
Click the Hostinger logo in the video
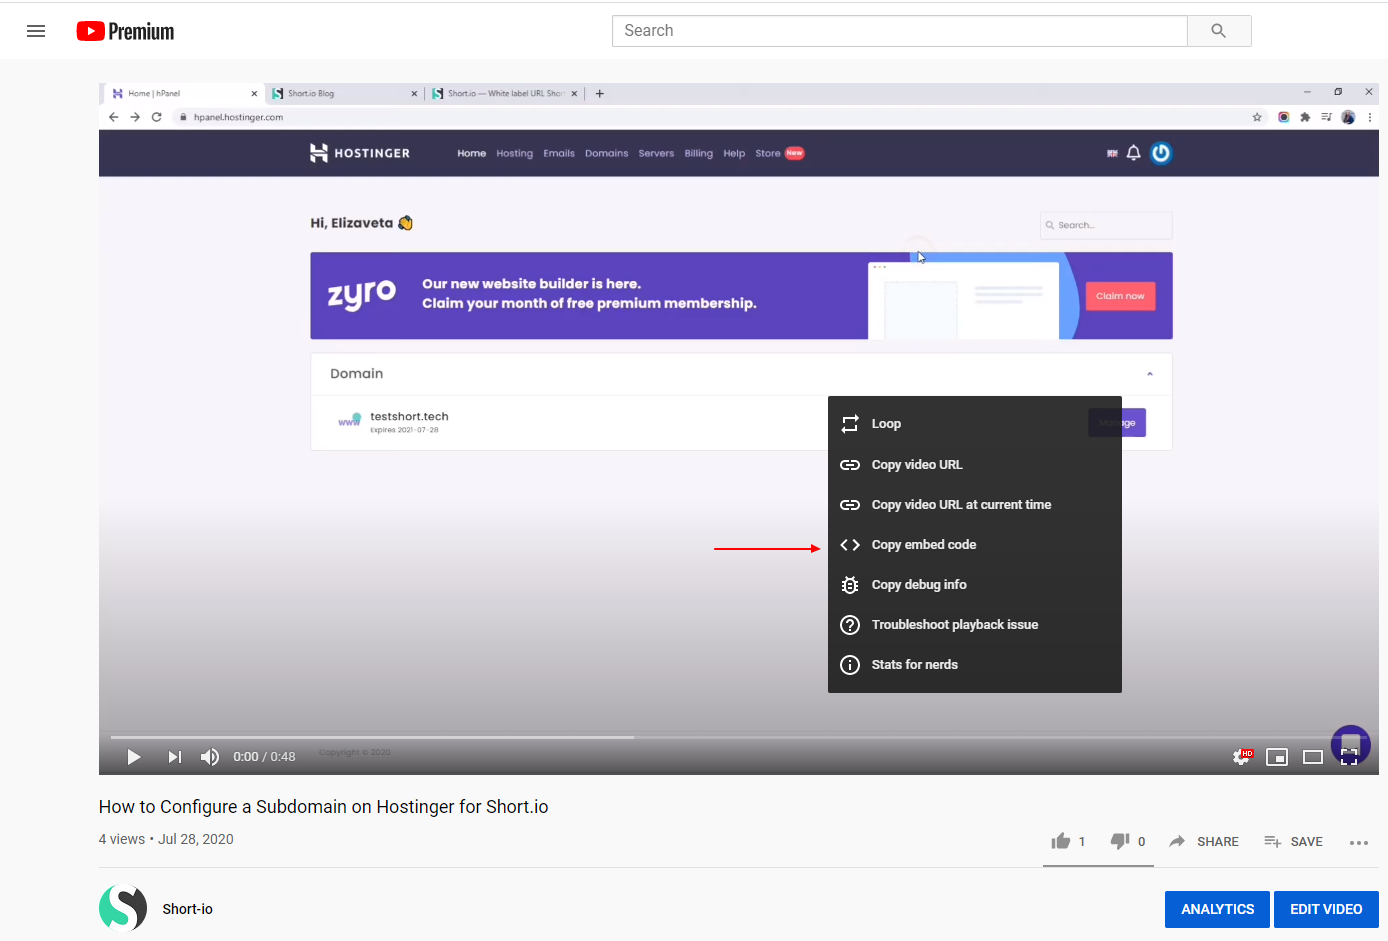(x=360, y=153)
